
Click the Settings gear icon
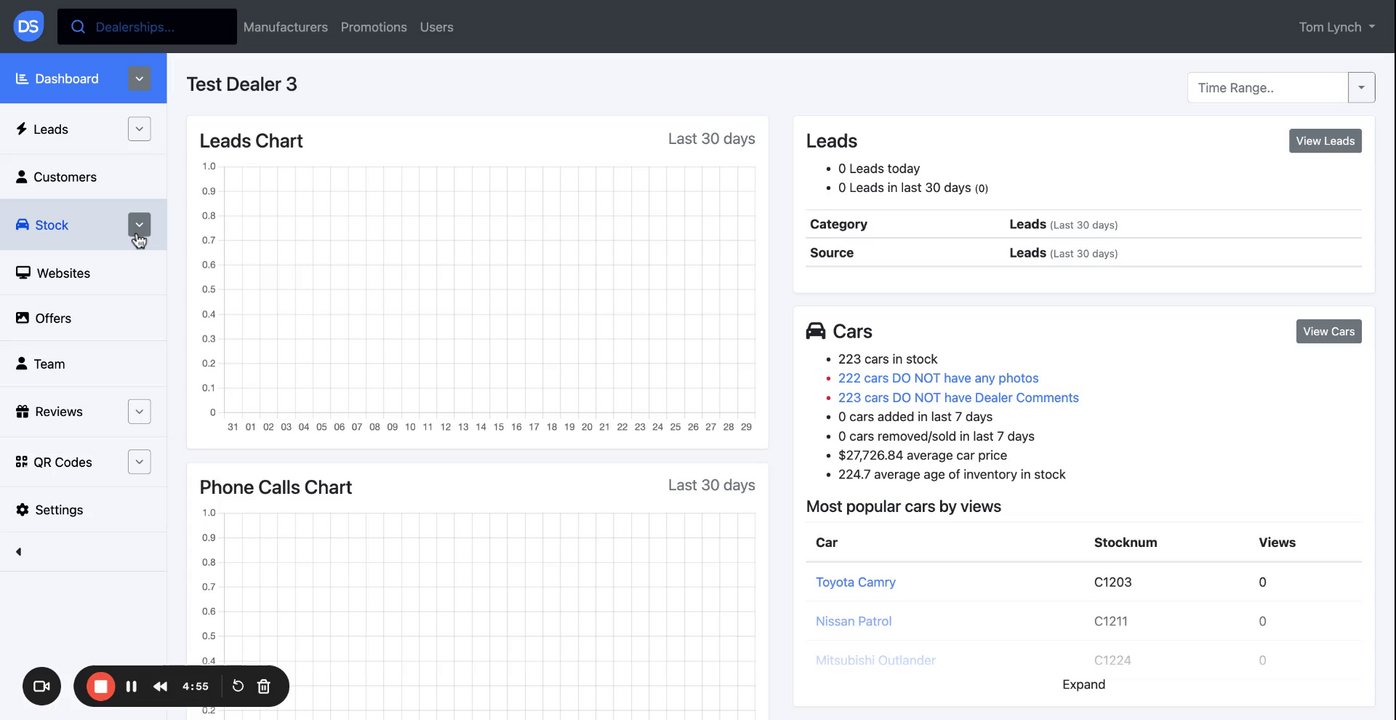tap(22, 510)
